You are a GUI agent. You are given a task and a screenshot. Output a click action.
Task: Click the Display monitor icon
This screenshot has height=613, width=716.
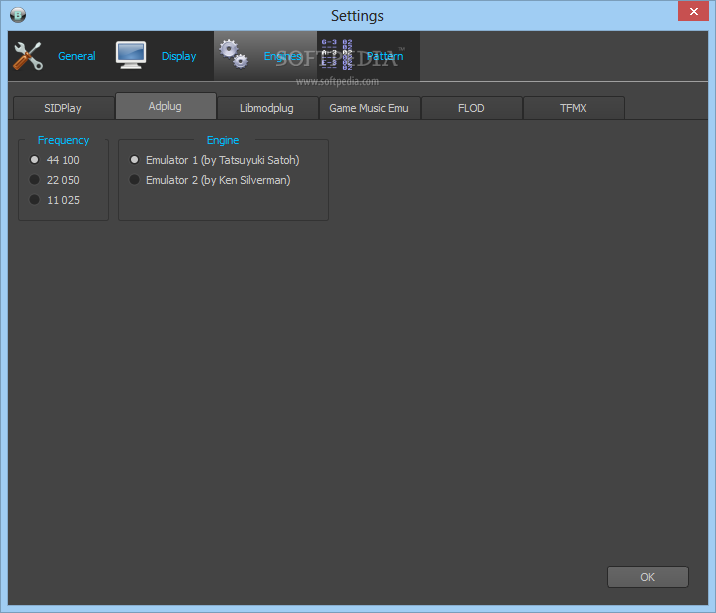[x=131, y=55]
